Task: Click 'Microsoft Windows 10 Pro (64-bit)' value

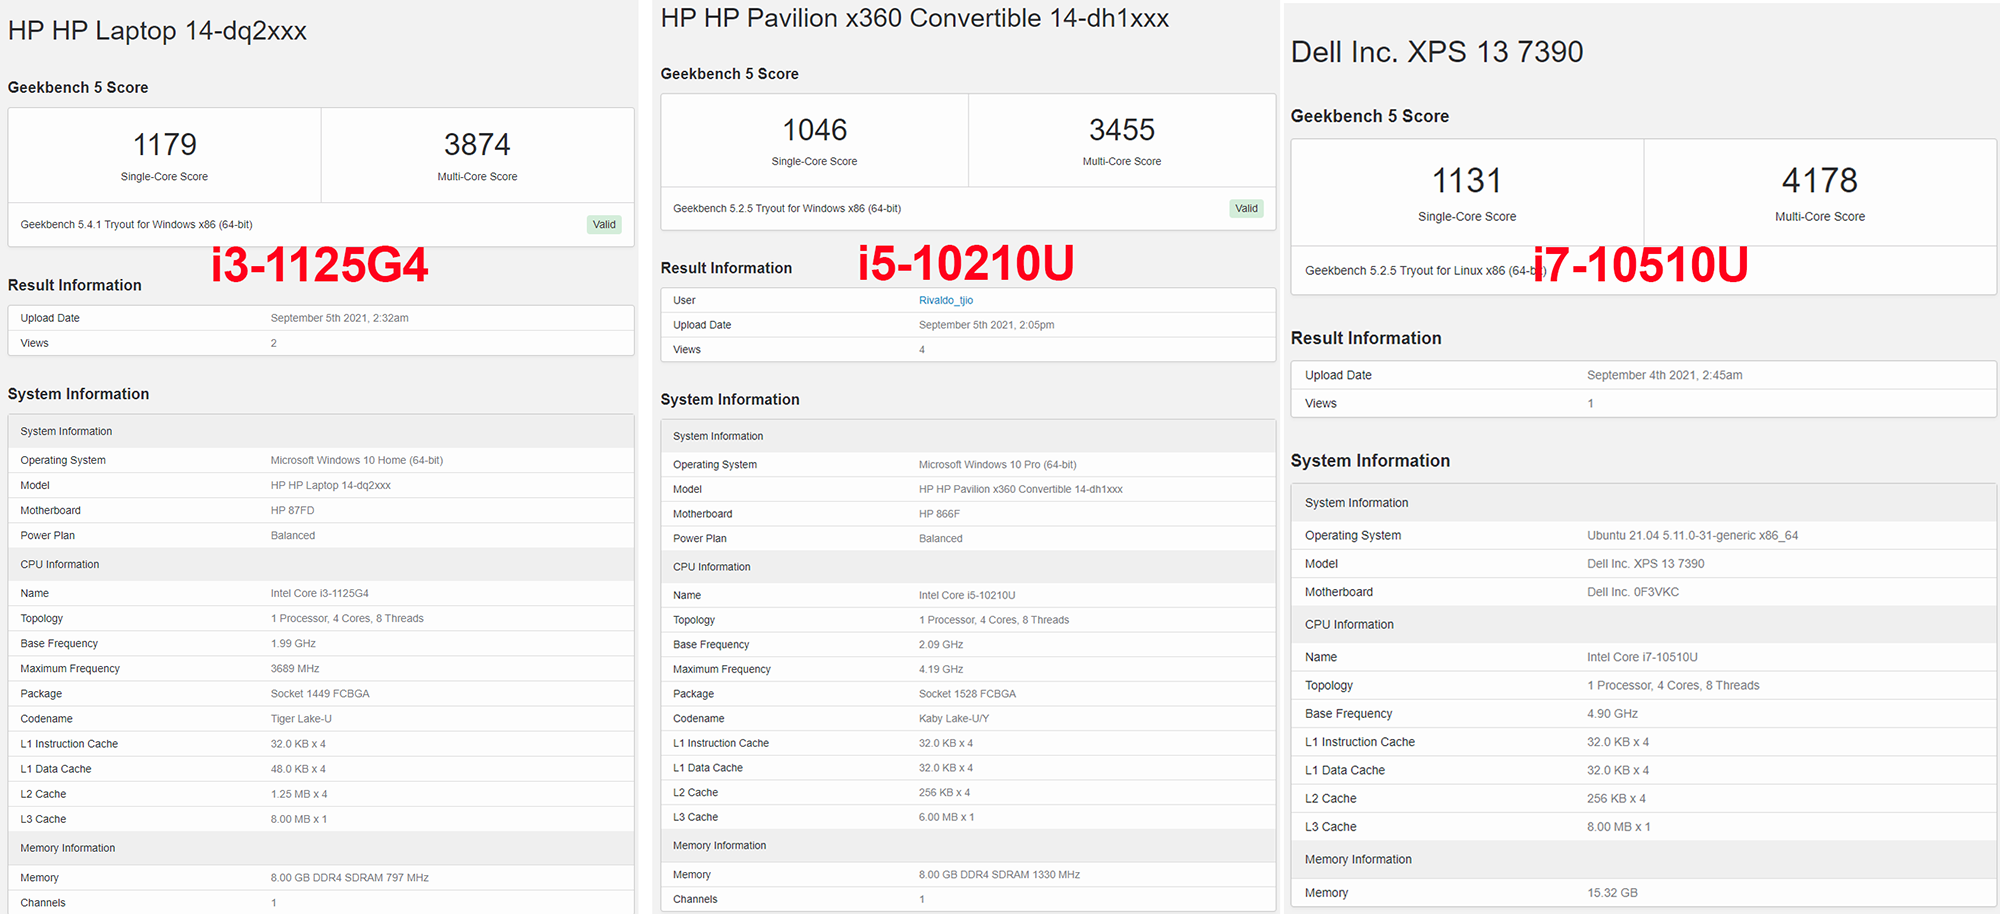Action: [997, 464]
